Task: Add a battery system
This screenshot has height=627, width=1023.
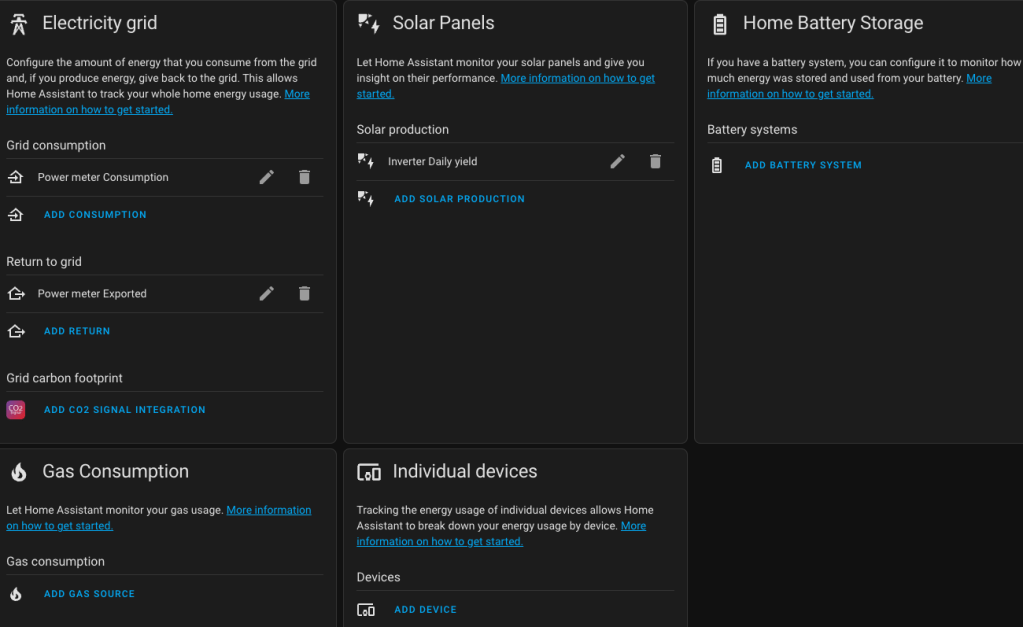Action: pyautogui.click(x=803, y=165)
